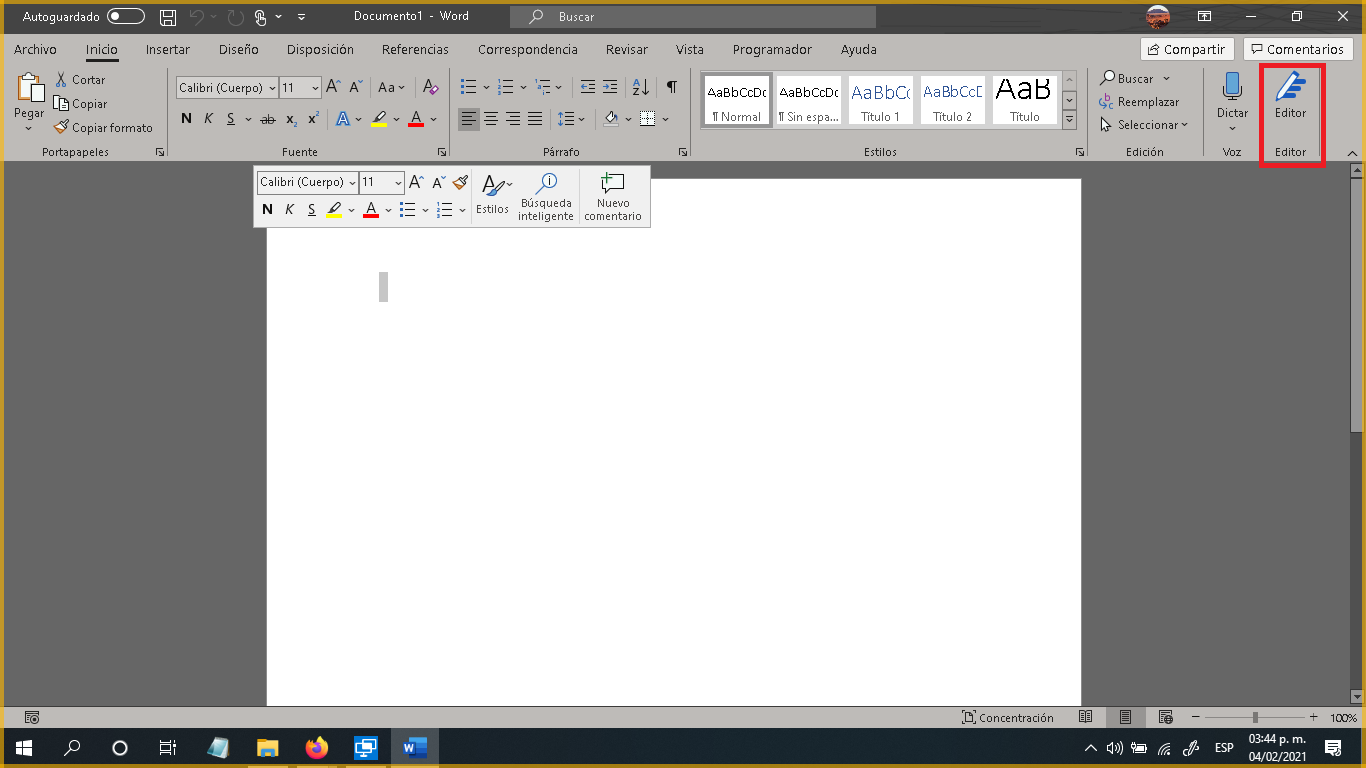Viewport: 1366px width, 768px height.
Task: Open Concentración focus mode
Action: (x=1008, y=717)
